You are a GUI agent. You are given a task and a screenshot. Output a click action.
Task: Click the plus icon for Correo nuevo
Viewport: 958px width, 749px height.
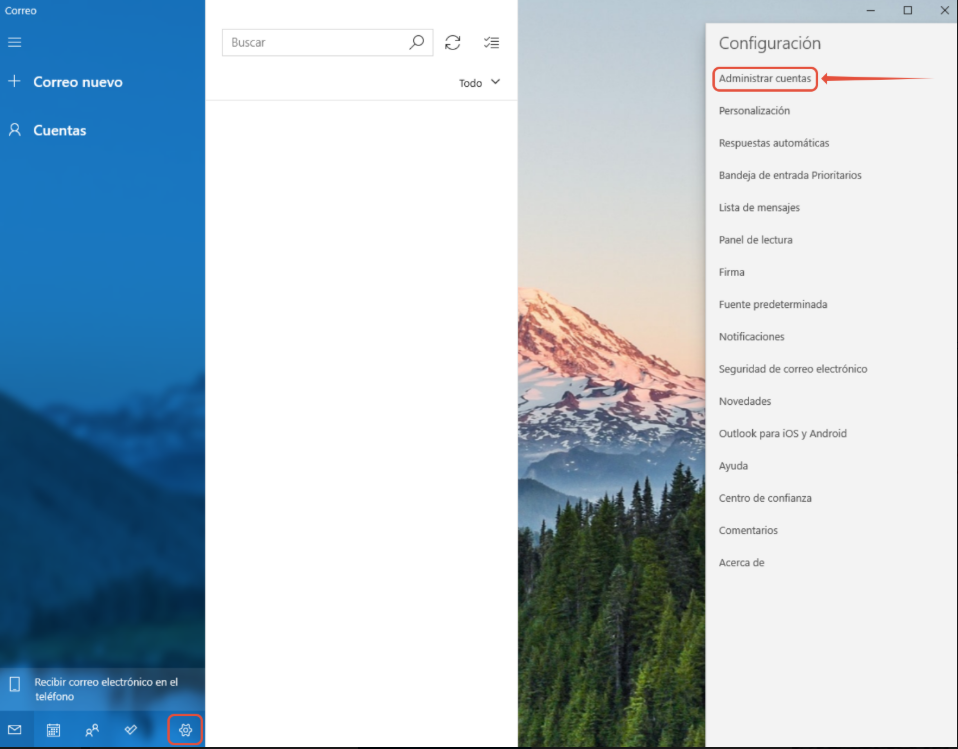(15, 81)
